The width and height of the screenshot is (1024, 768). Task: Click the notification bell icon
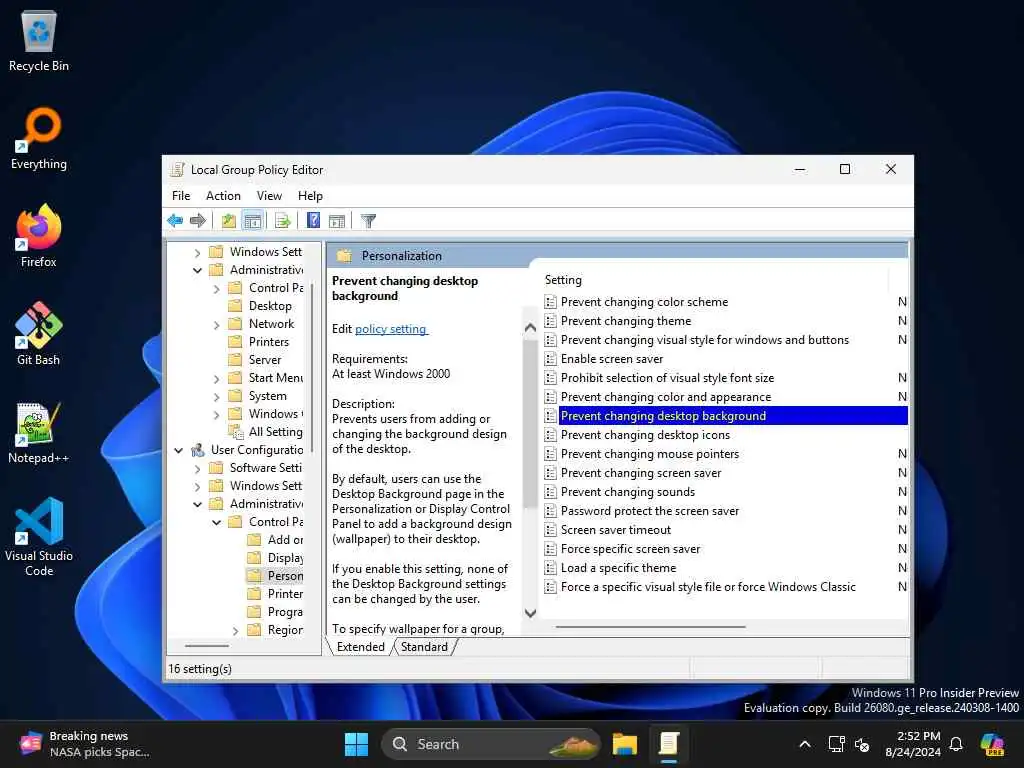956,744
